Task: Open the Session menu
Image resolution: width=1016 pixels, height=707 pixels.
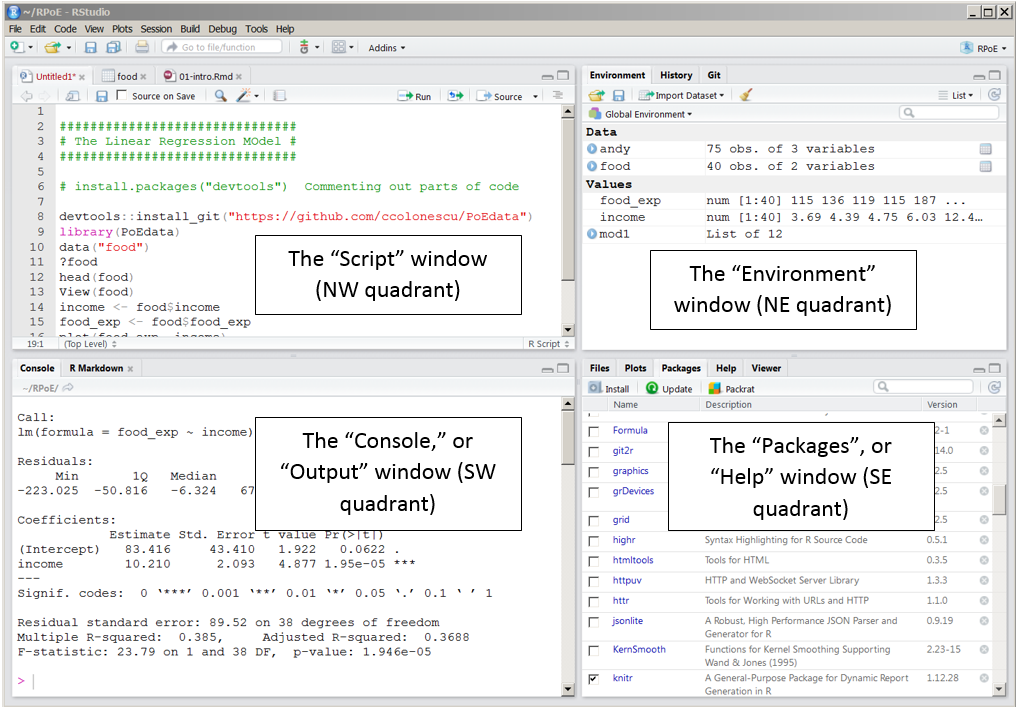Action: click(x=156, y=28)
